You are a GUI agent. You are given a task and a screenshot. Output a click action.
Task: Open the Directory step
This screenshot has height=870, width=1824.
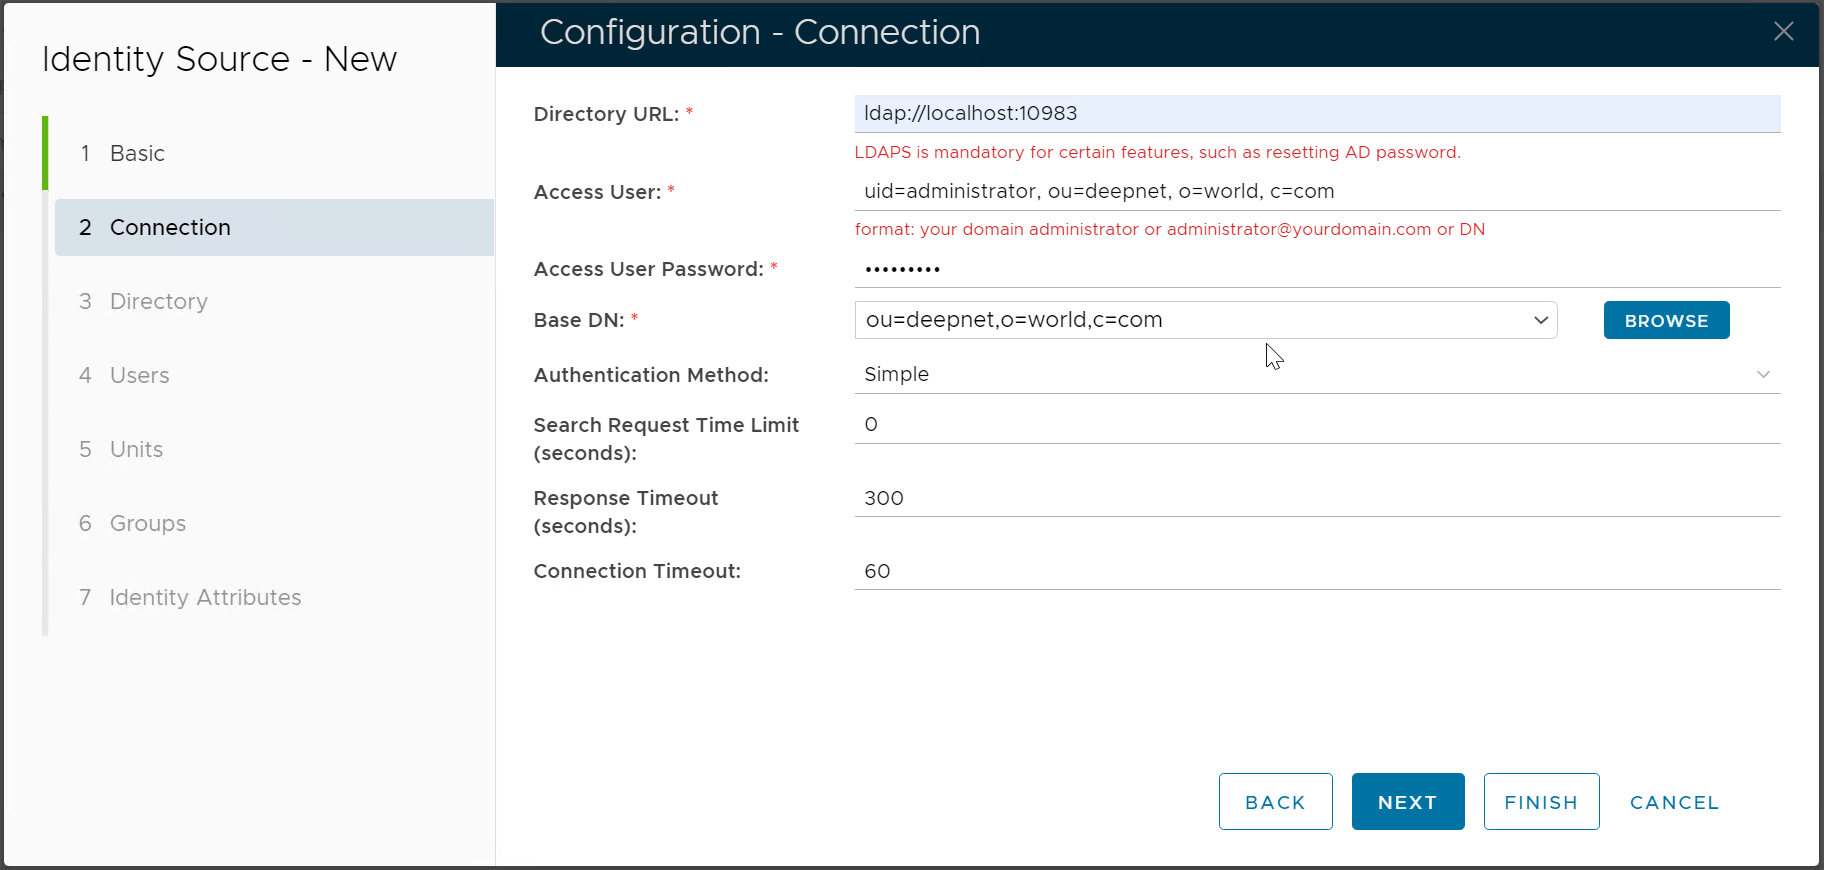(158, 301)
